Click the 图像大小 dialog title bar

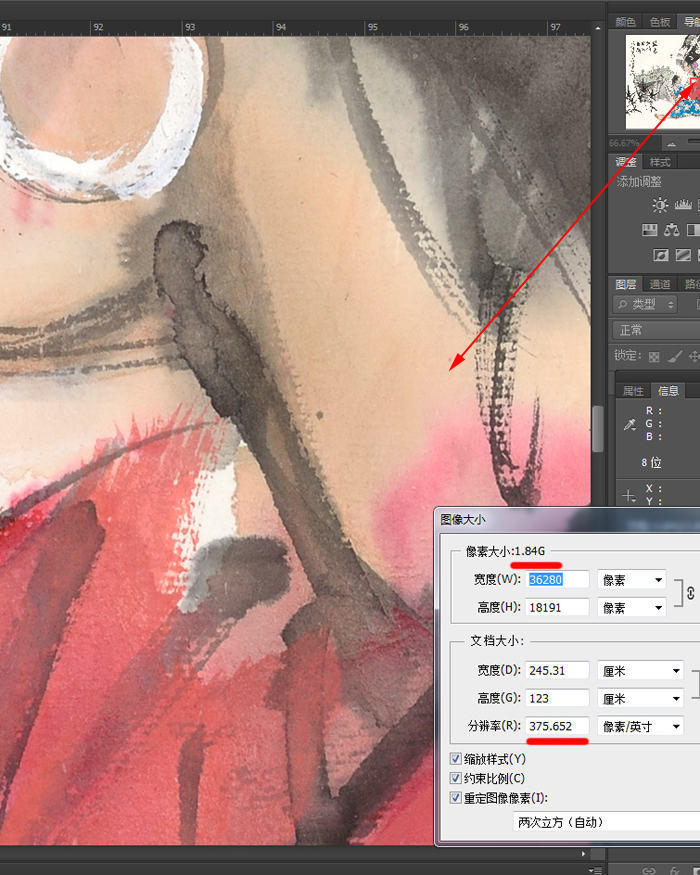click(567, 520)
